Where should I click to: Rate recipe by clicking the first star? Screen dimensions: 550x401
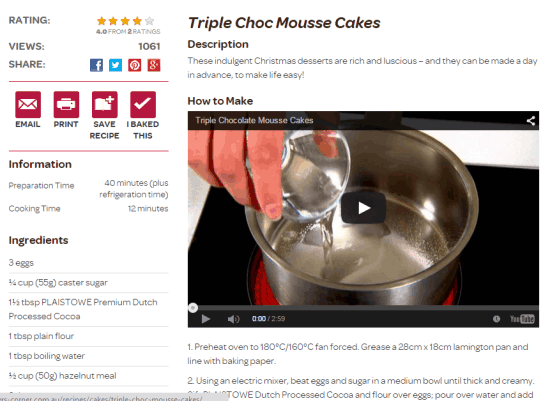[102, 21]
